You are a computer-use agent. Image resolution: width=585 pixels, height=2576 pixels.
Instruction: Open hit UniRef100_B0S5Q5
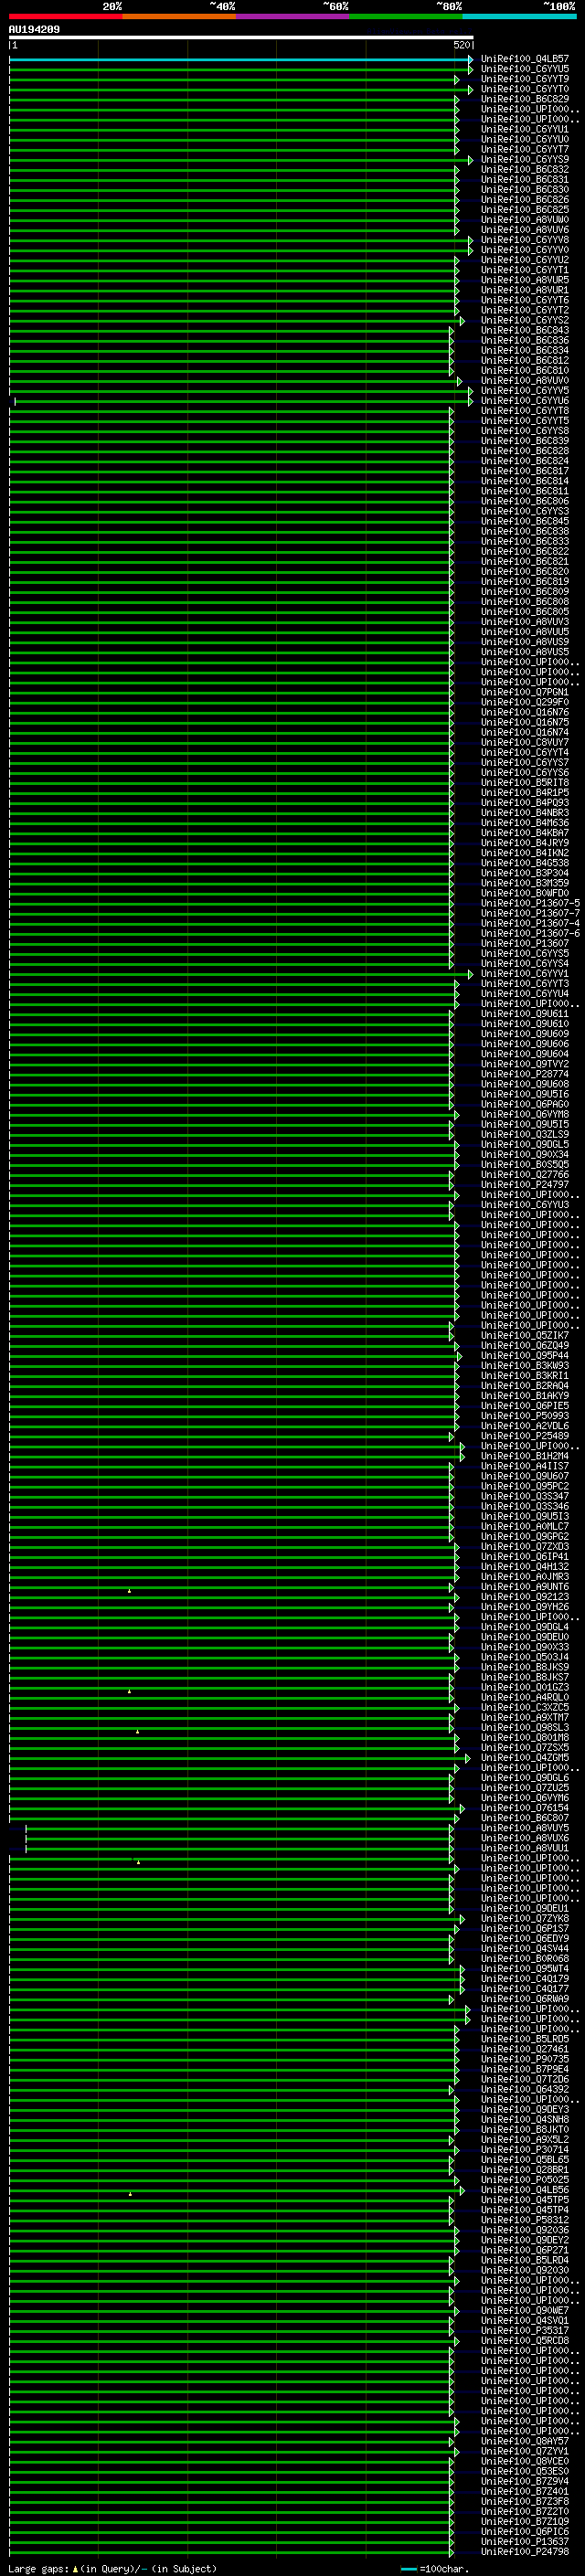pos(525,1164)
